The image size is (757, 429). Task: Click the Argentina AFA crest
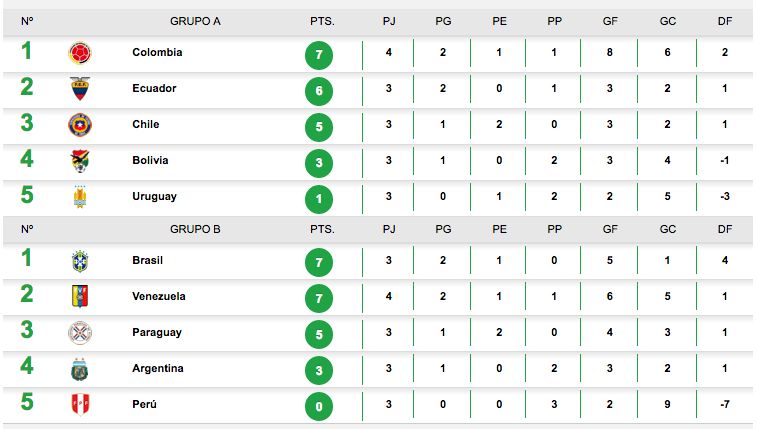click(80, 369)
